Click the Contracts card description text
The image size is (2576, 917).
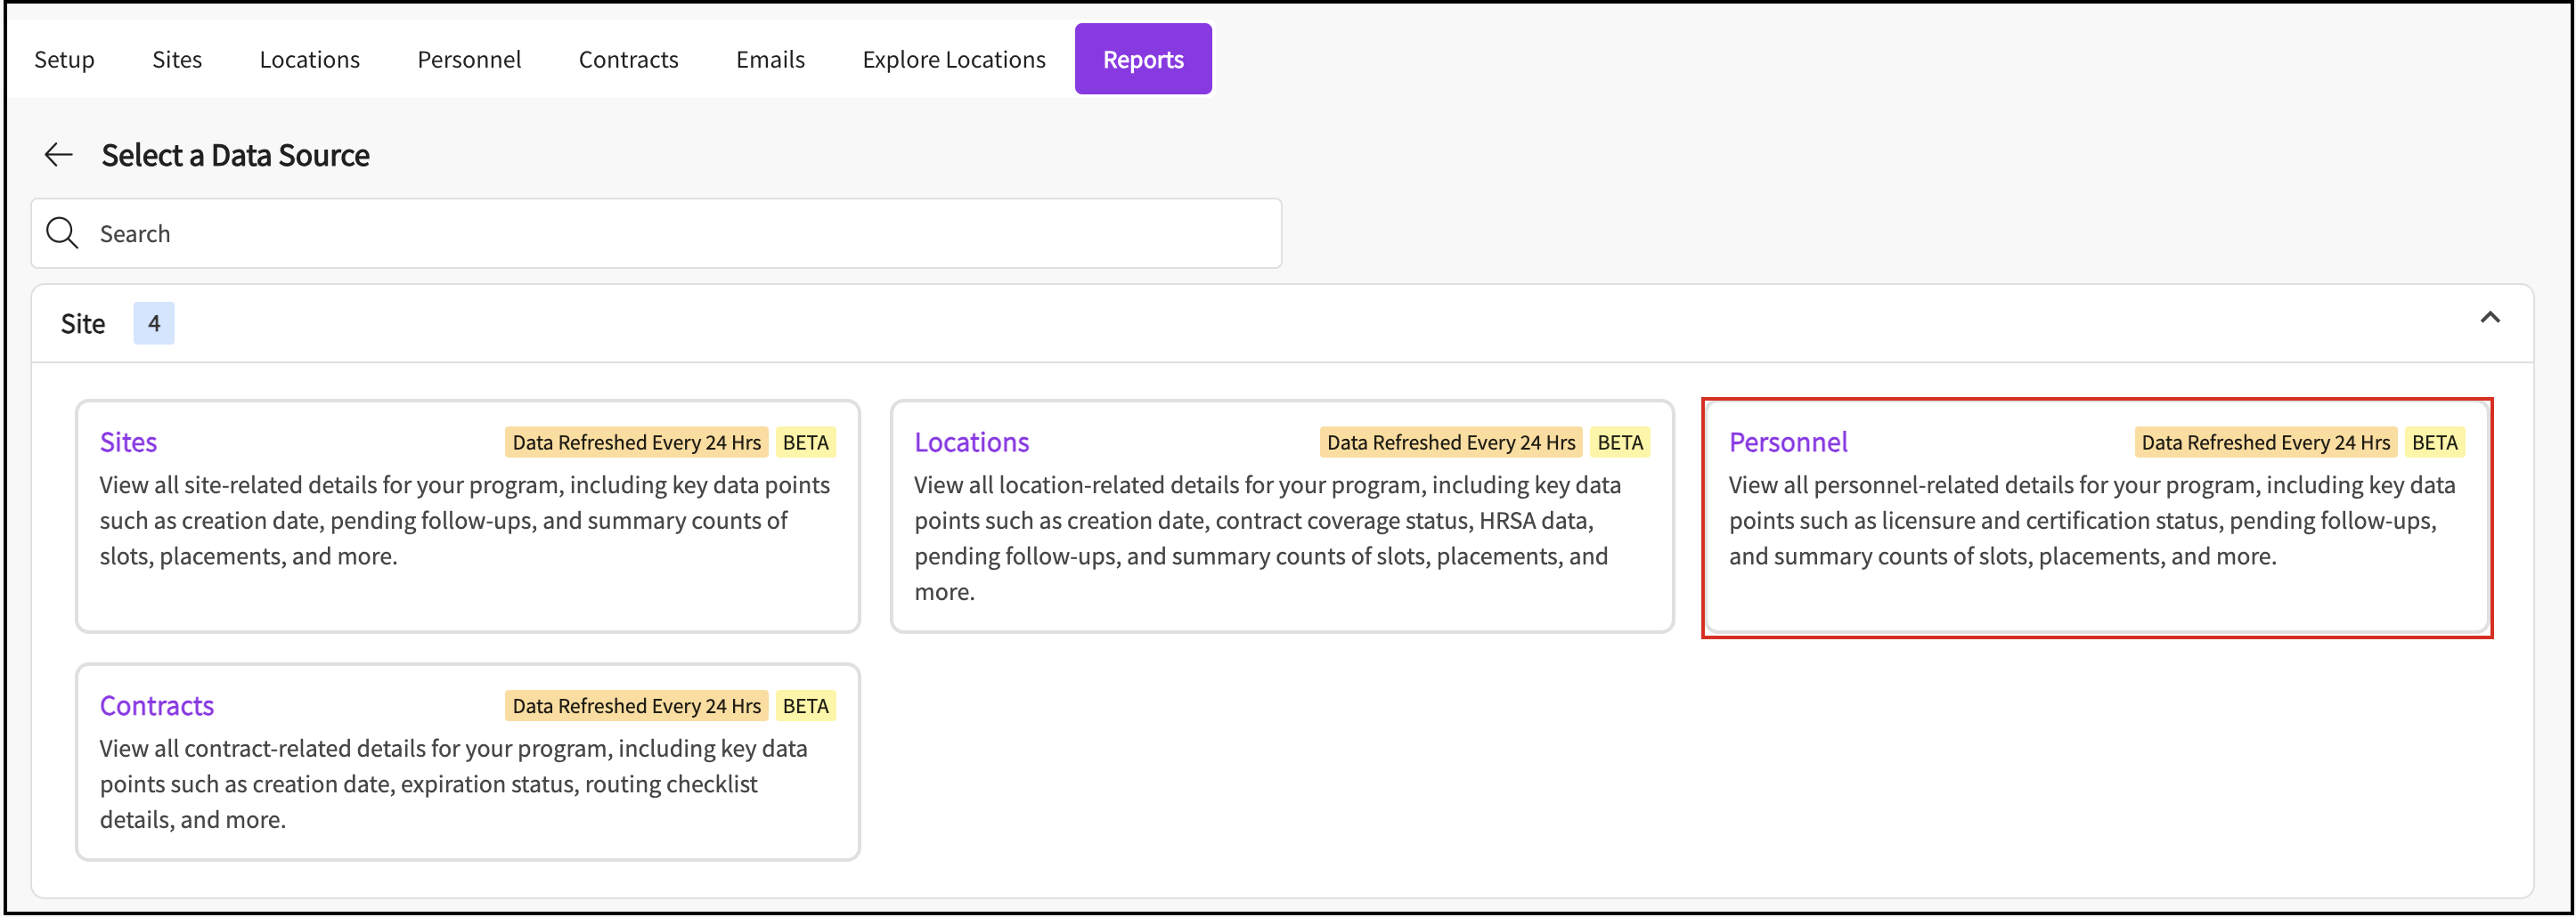pos(453,784)
